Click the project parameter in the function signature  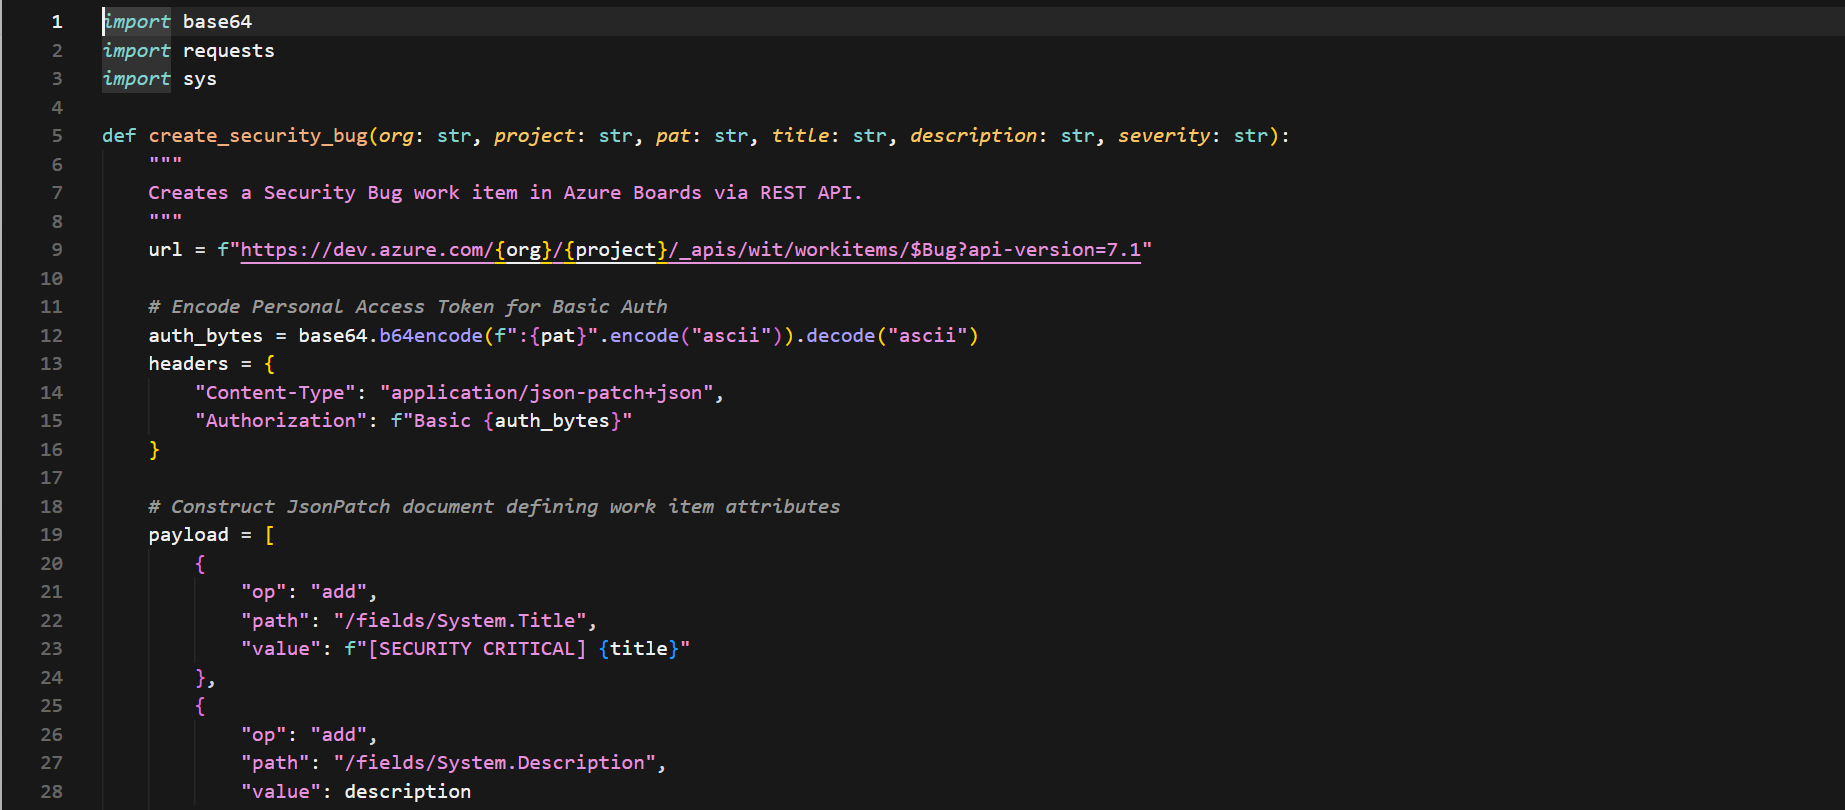(x=535, y=136)
